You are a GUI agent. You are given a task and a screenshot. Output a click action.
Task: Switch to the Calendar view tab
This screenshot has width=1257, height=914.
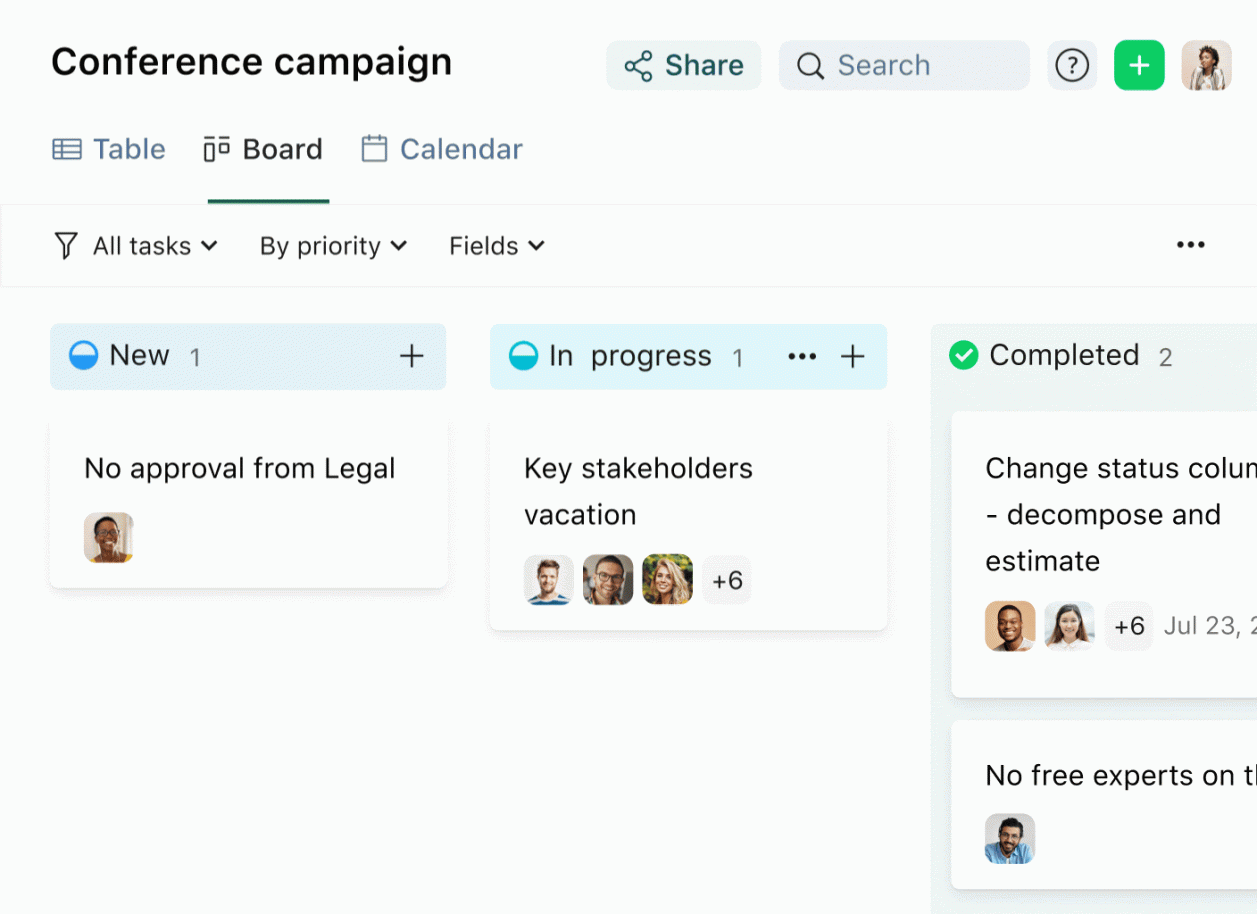click(442, 150)
